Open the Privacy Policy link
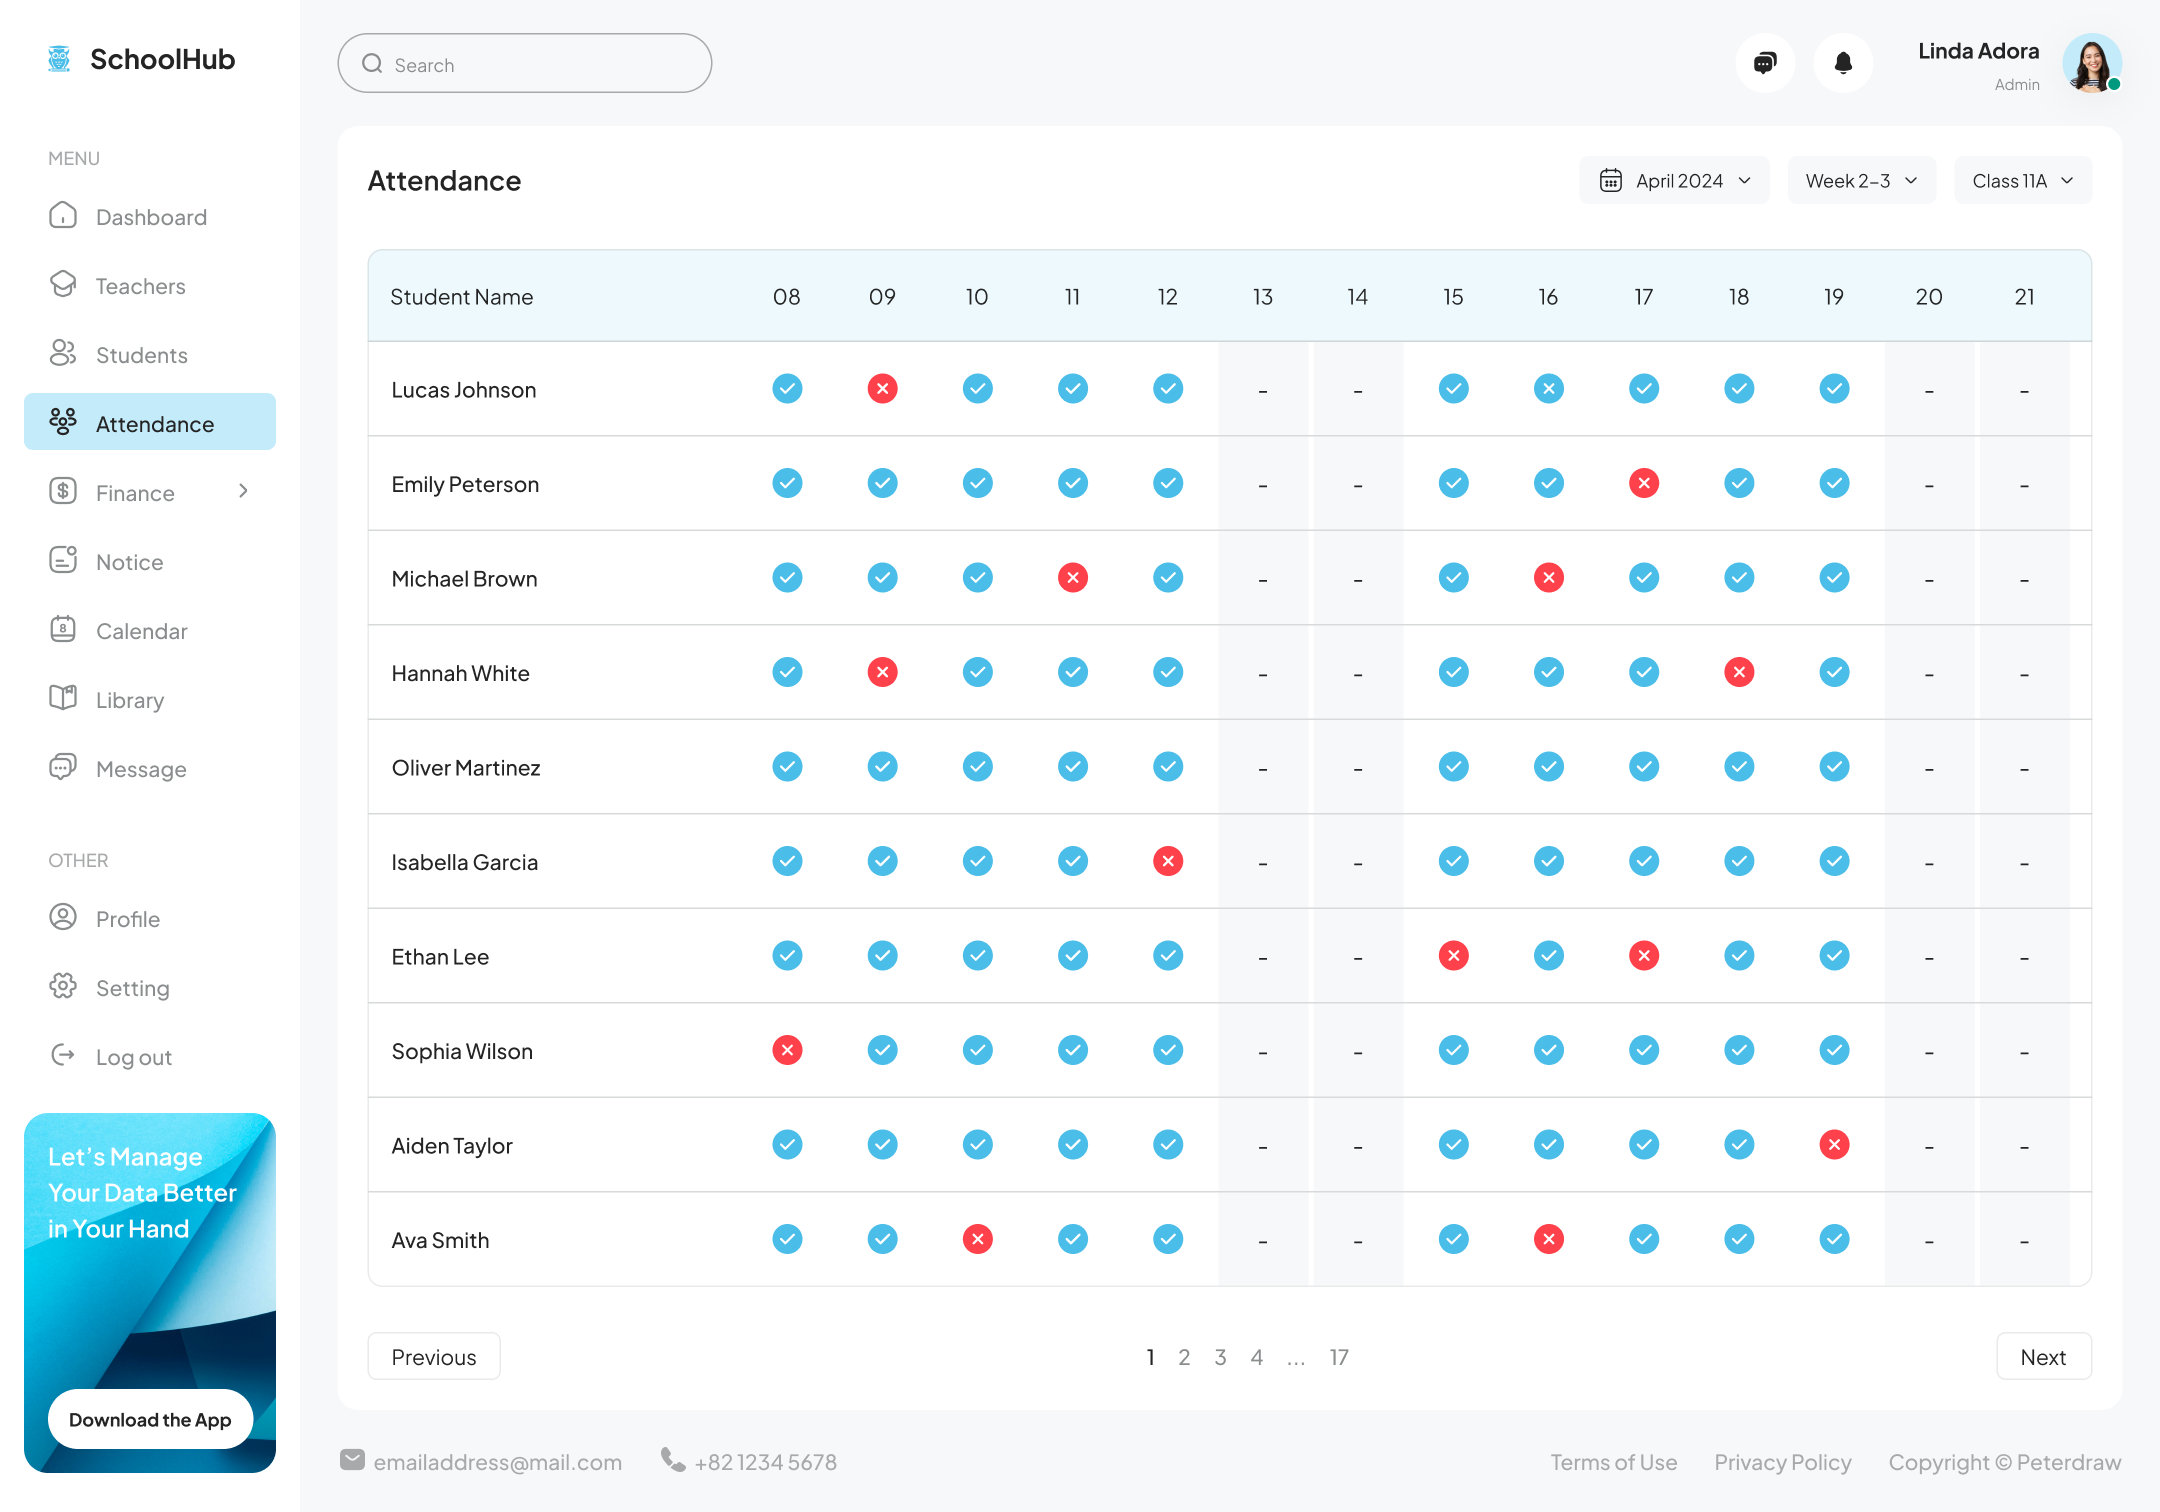 1782,1461
